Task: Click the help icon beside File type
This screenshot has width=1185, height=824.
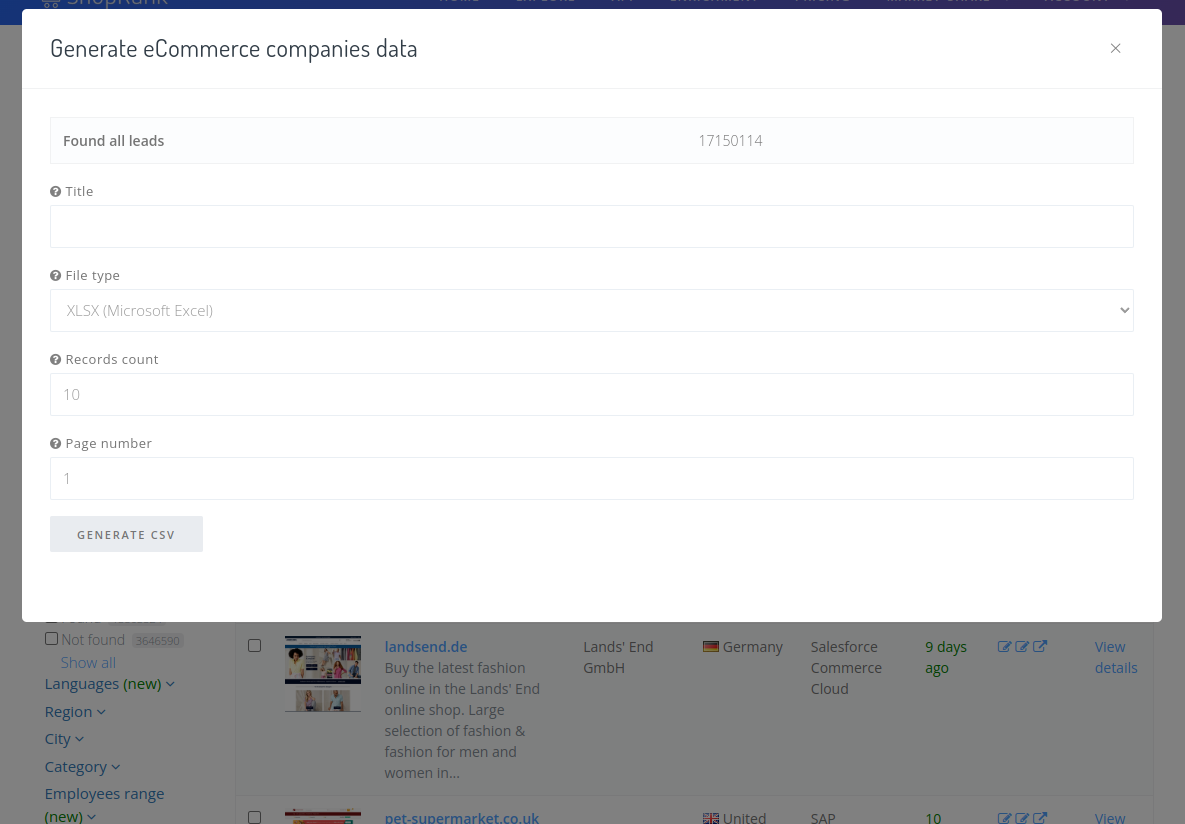Action: 56,276
